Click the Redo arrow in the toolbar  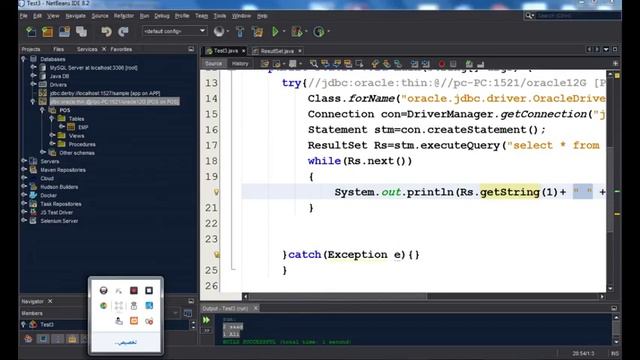[x=123, y=31]
